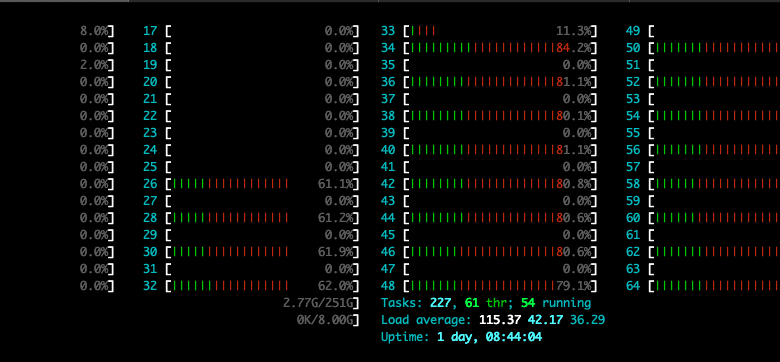
Task: Click the CPU 26 usage meter bar
Action: (262, 184)
